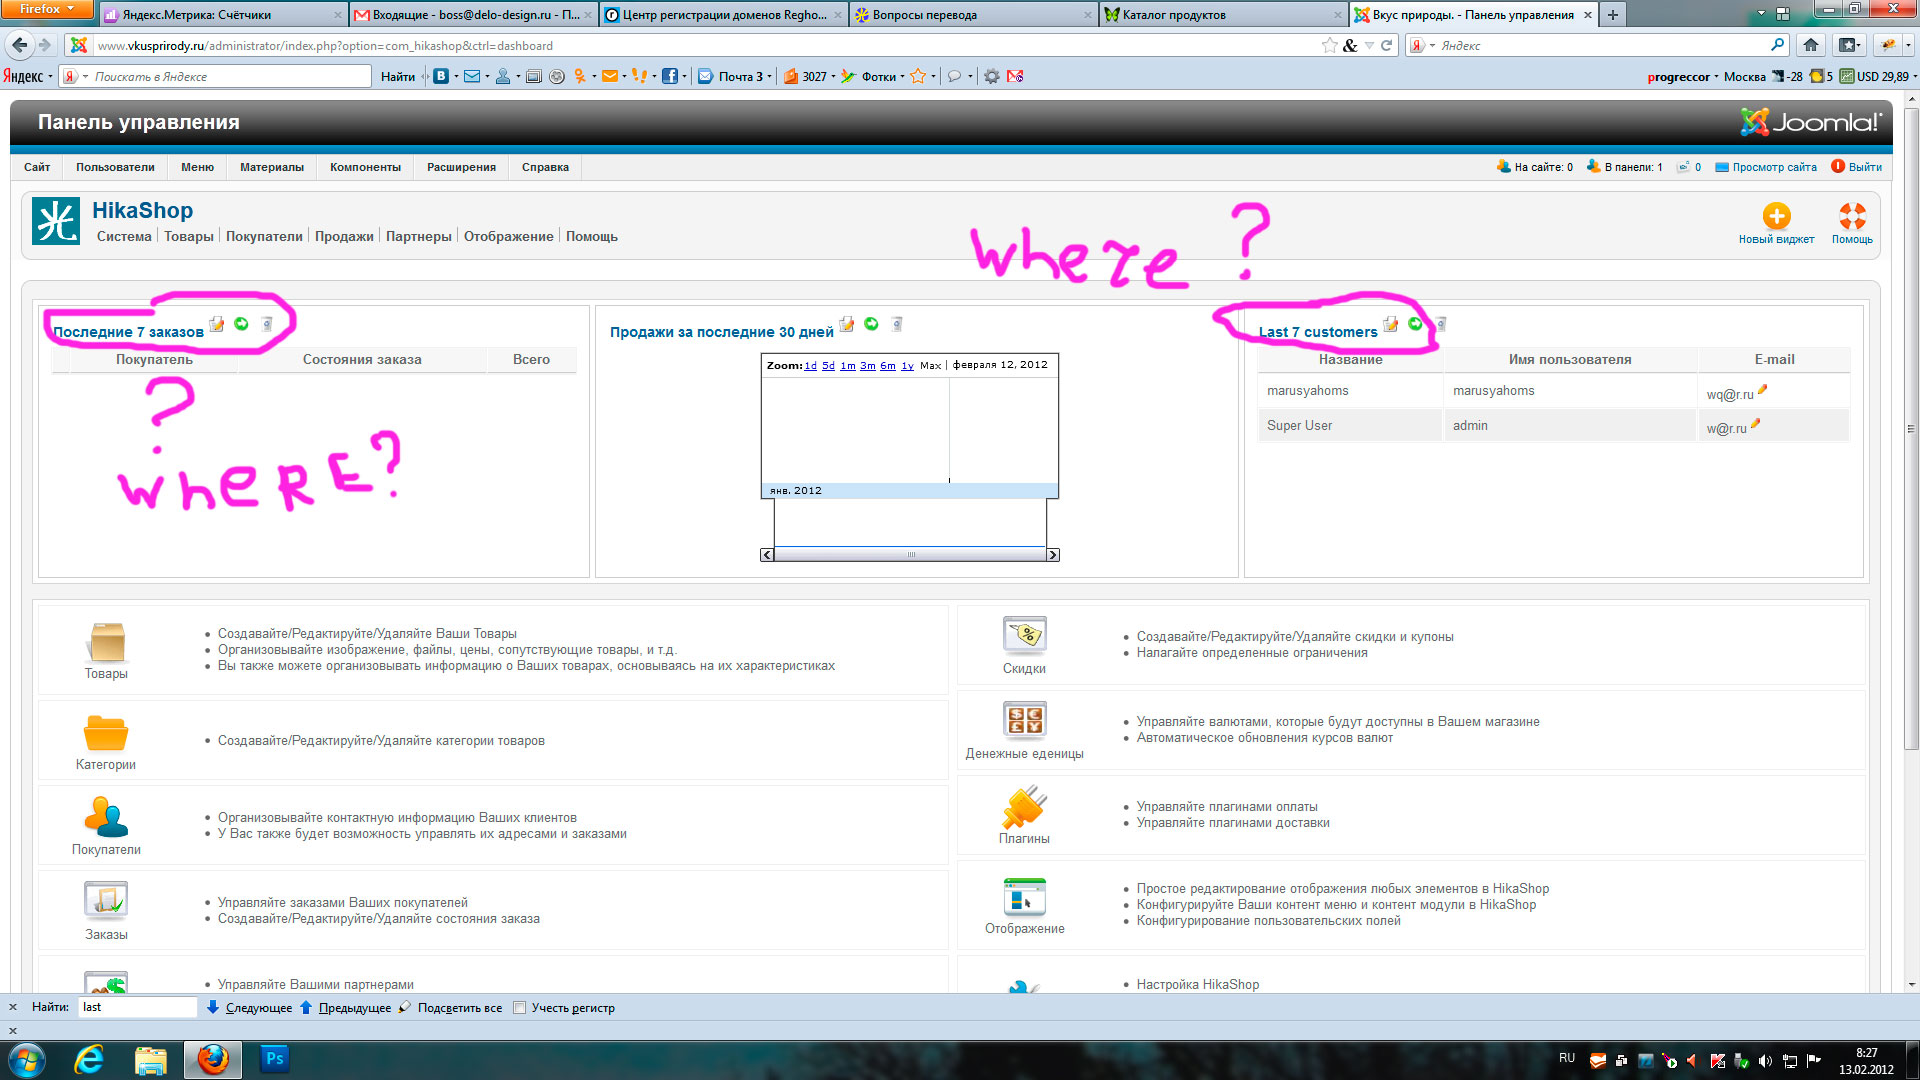Open the Firefox menu dropdown
The width and height of the screenshot is (1920, 1080).
(x=47, y=9)
